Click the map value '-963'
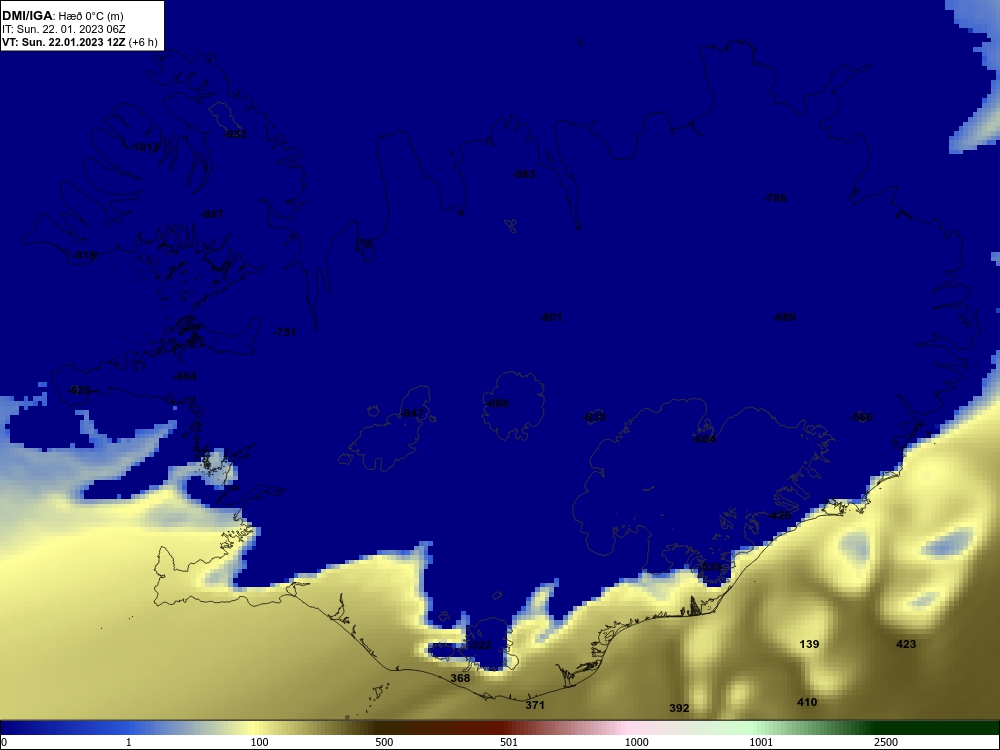Screen dimensions: 1000x750 [524, 174]
